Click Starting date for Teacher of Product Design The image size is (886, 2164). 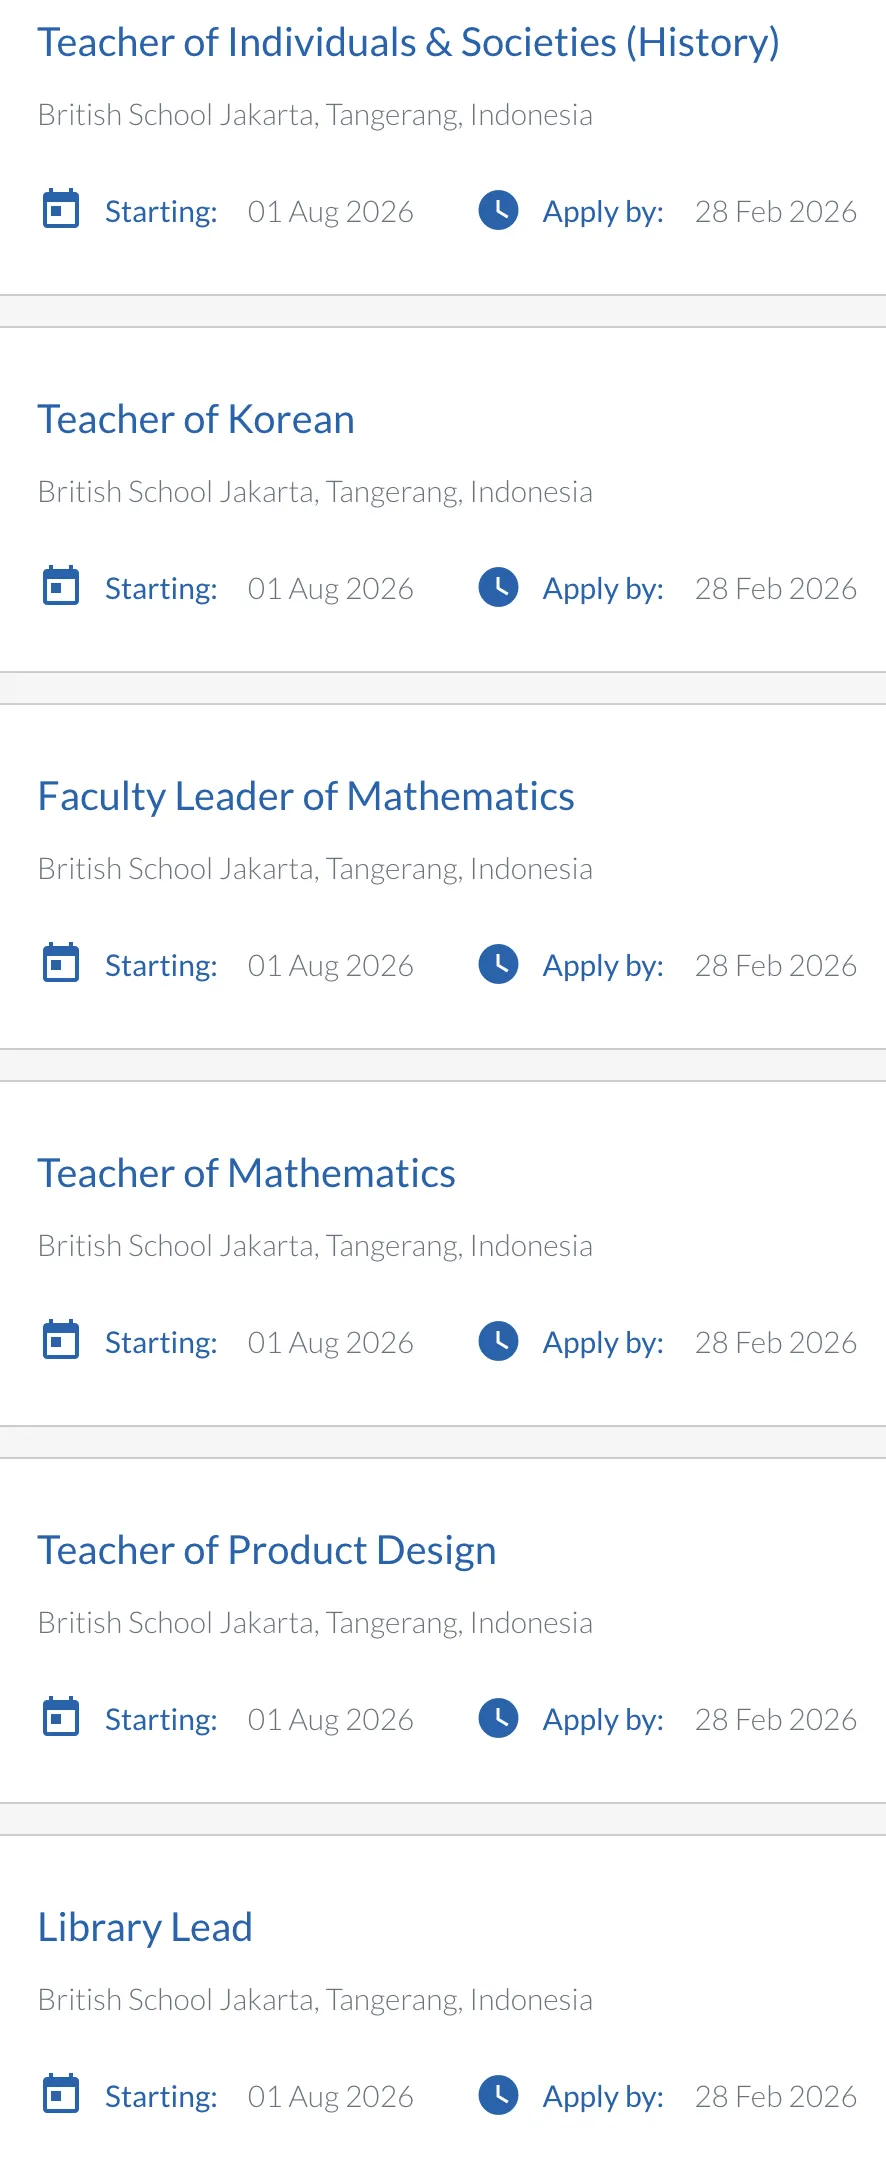pos(330,1719)
